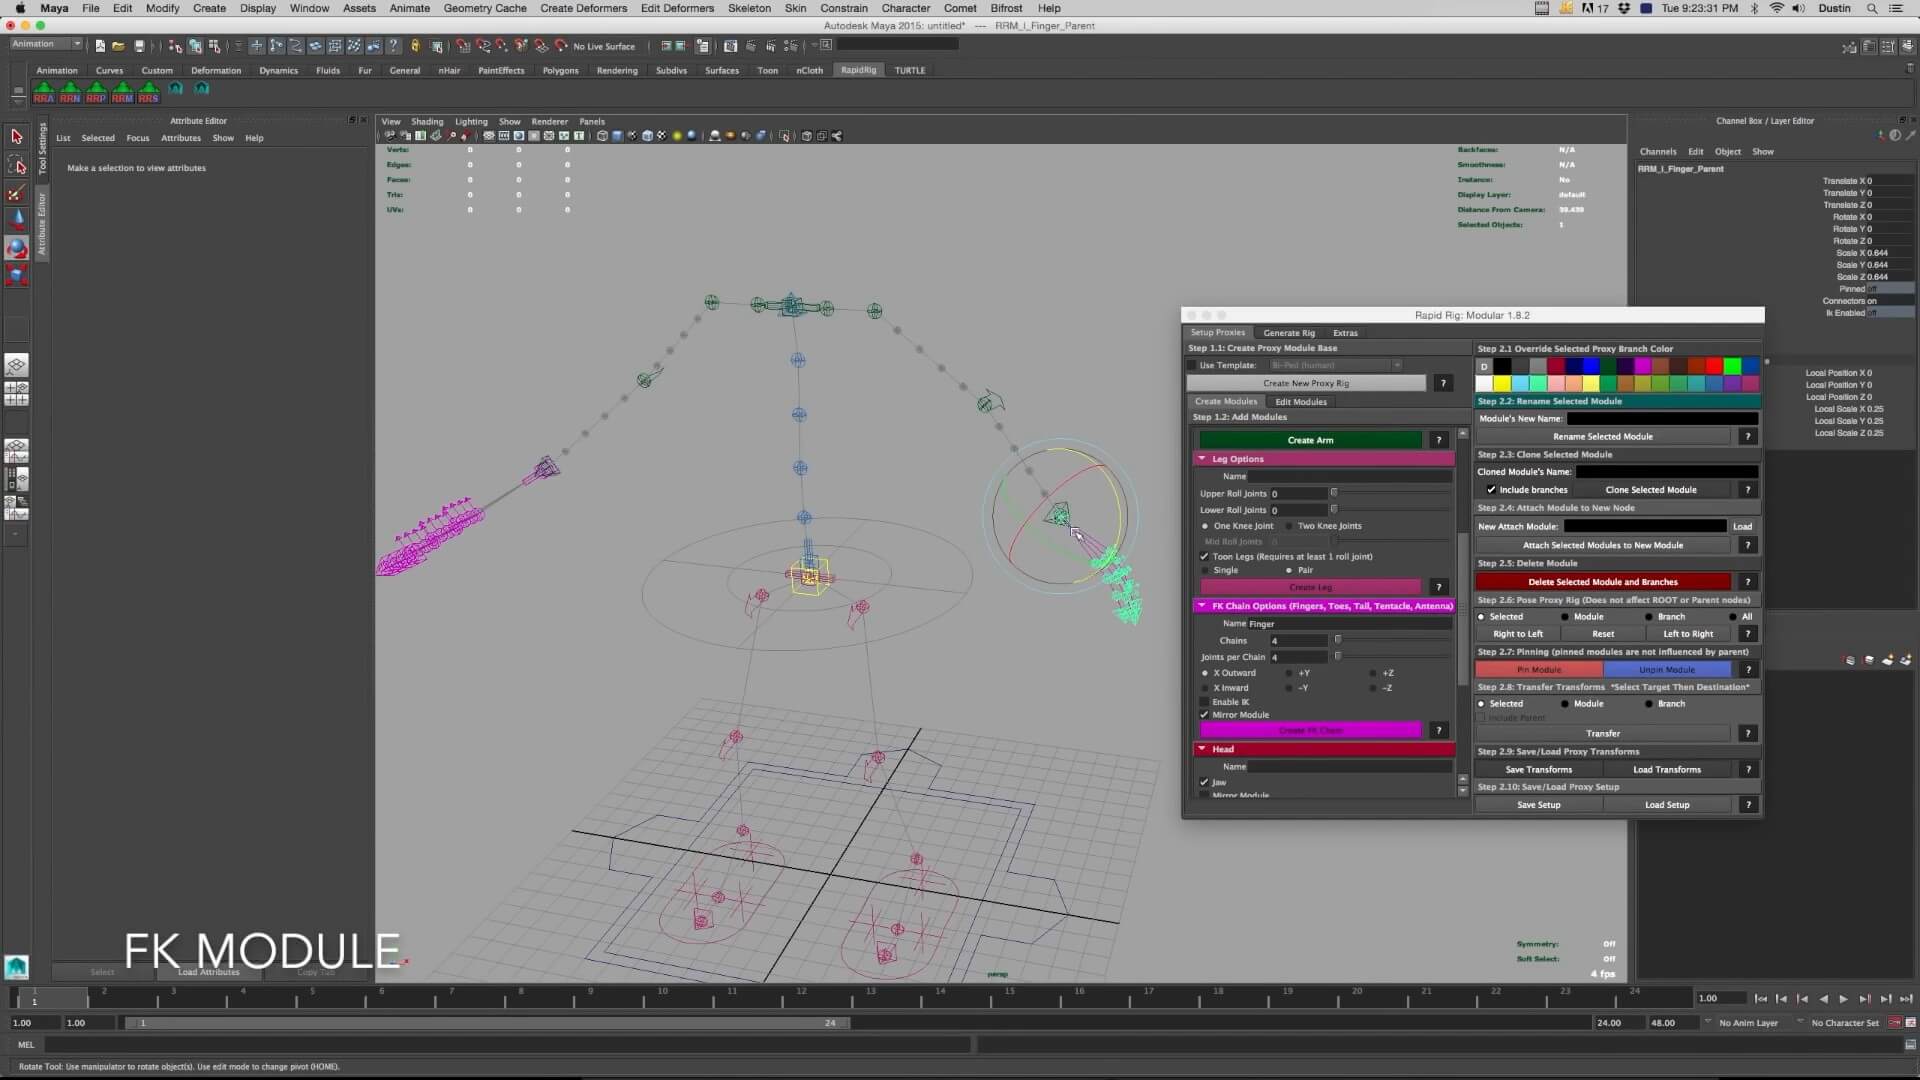Screen dimensions: 1920x1080
Task: Open the No Character Set dropdown
Action: coord(1844,1023)
